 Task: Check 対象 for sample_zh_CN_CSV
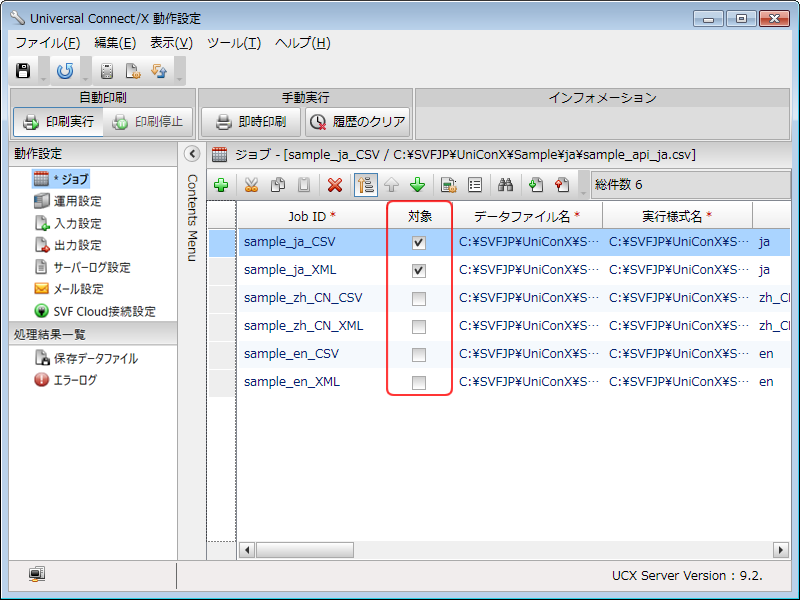pos(418,298)
